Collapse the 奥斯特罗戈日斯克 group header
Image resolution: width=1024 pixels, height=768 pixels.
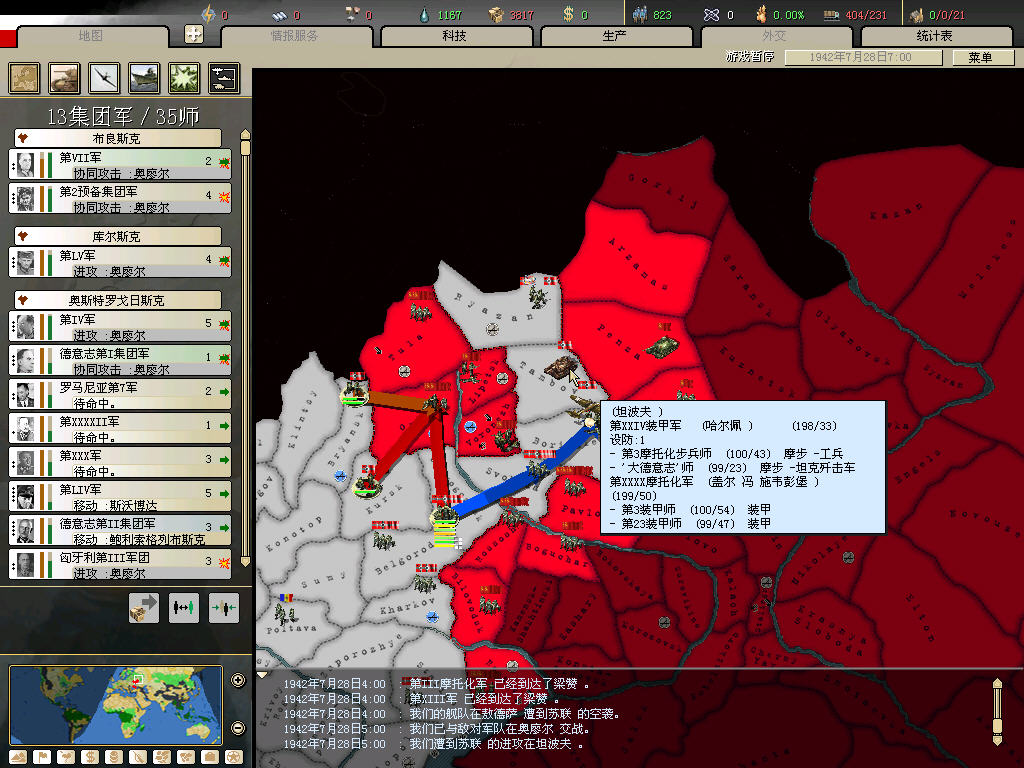[x=118, y=300]
